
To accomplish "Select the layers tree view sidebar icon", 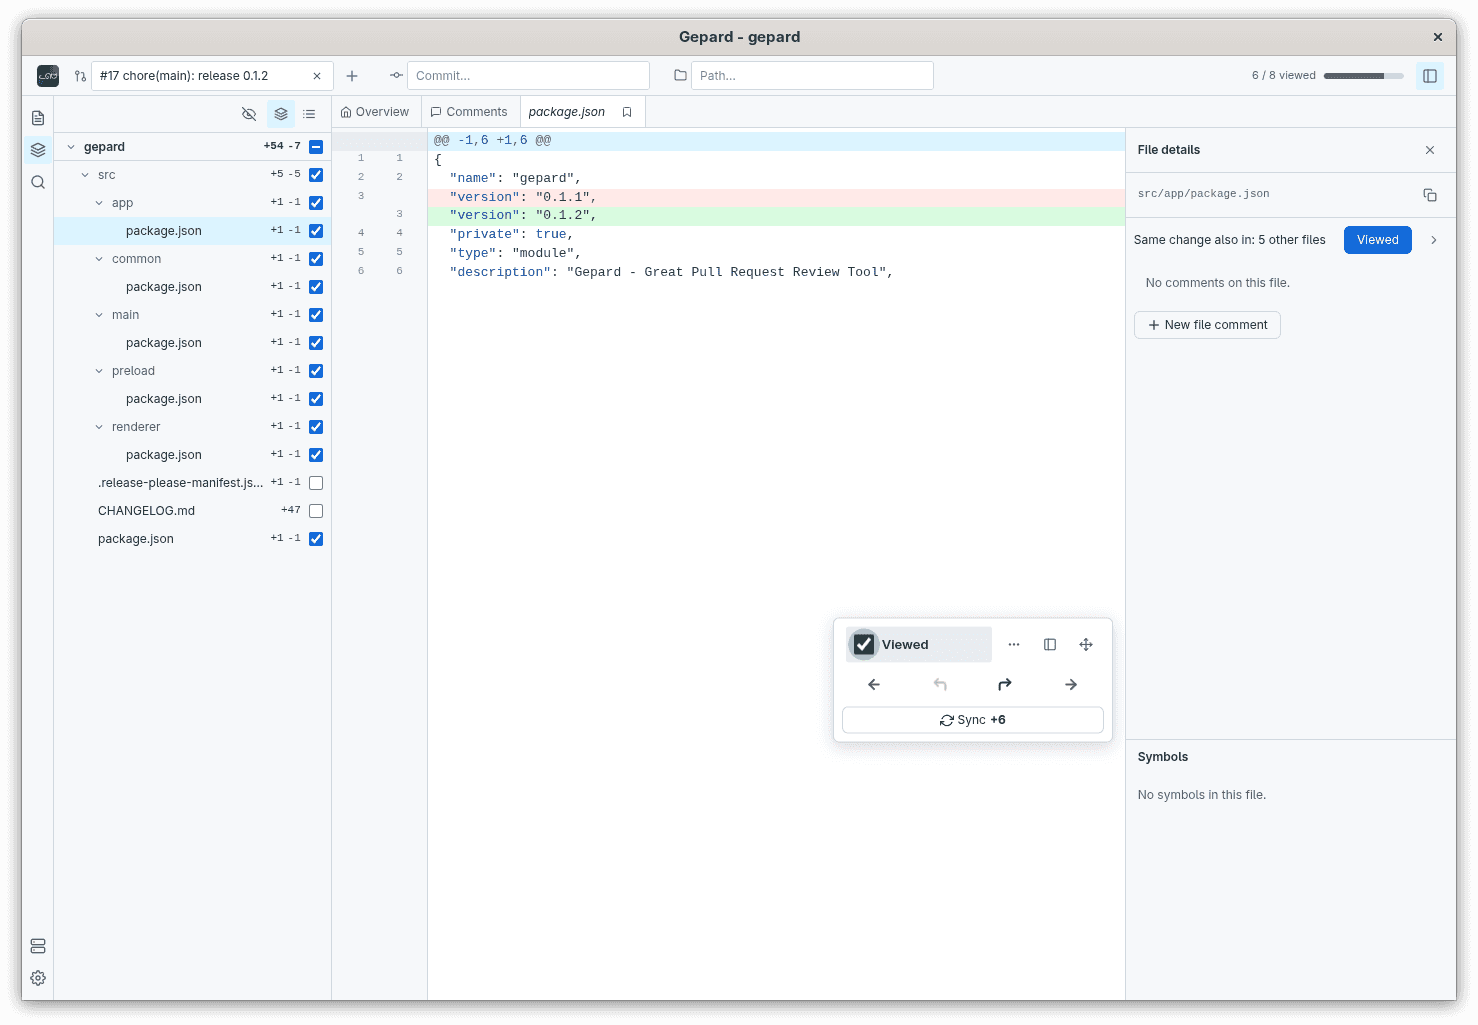I will [38, 150].
